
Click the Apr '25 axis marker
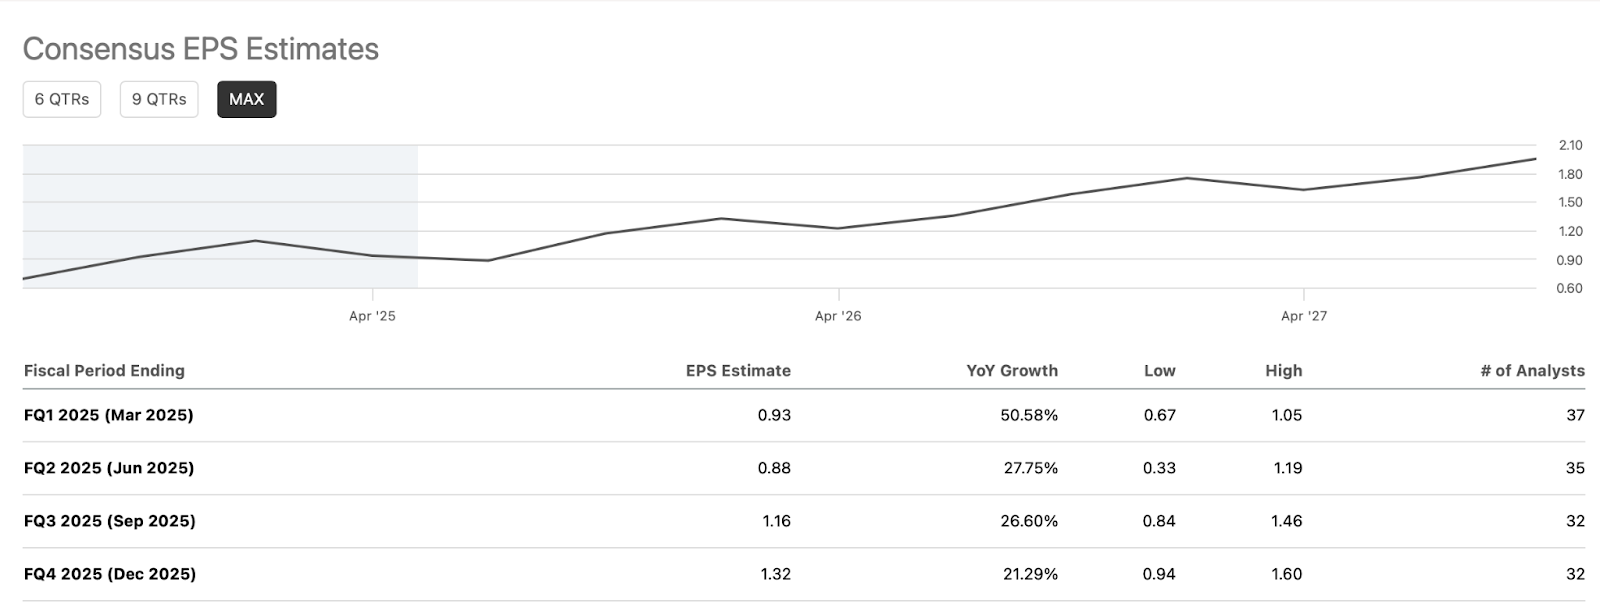pyautogui.click(x=372, y=316)
